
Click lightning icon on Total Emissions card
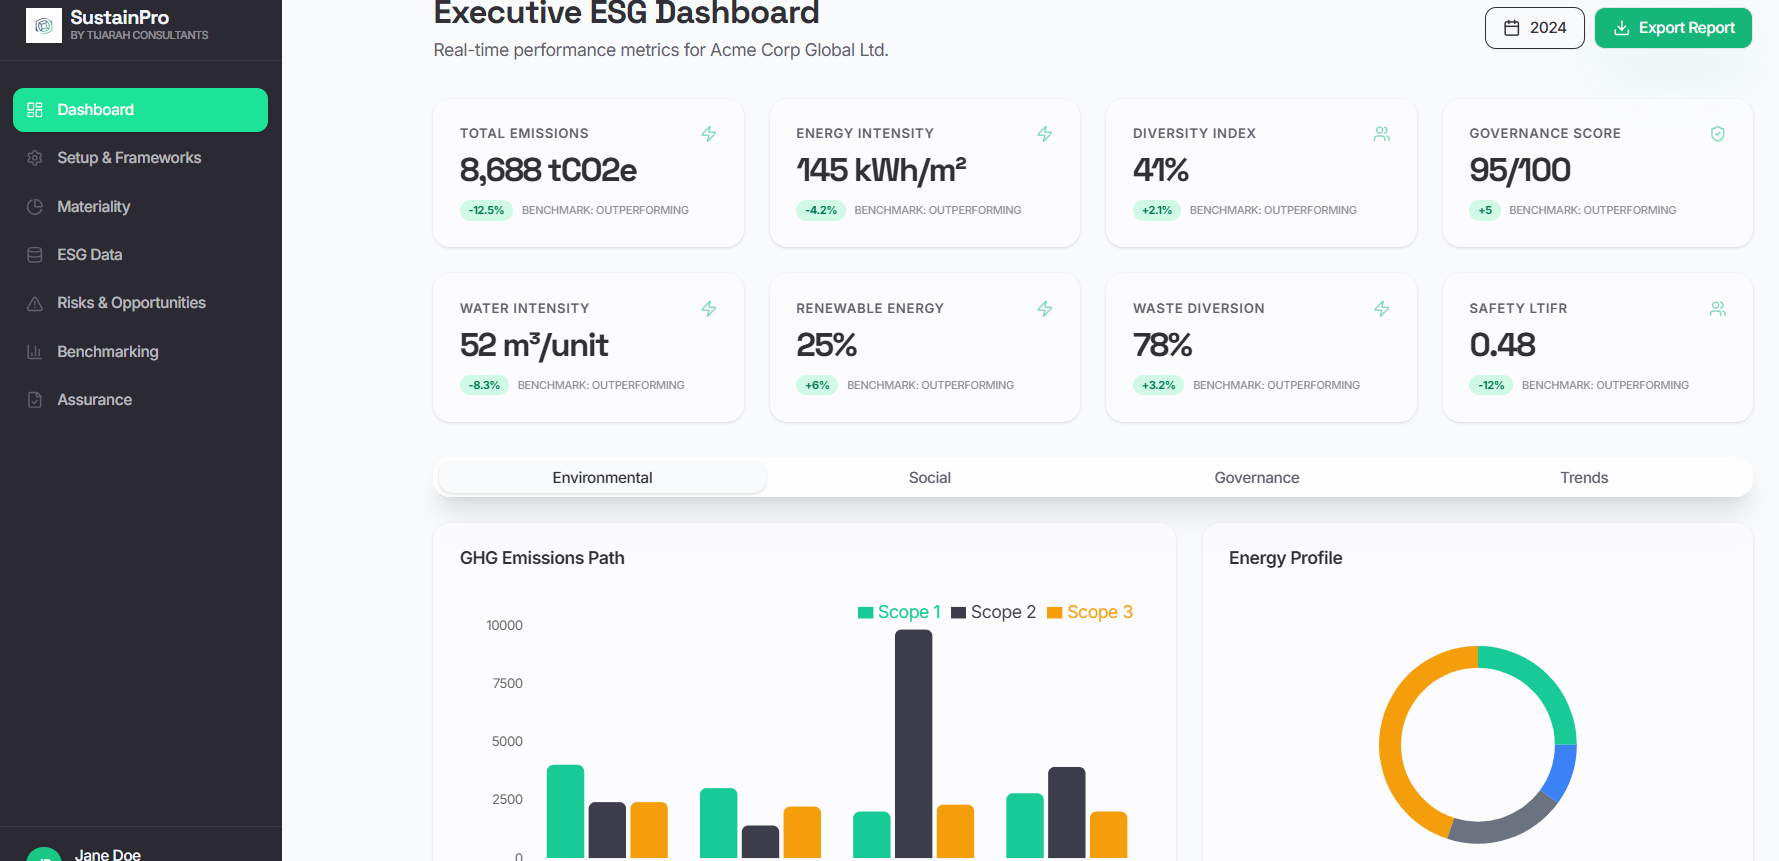tap(709, 134)
